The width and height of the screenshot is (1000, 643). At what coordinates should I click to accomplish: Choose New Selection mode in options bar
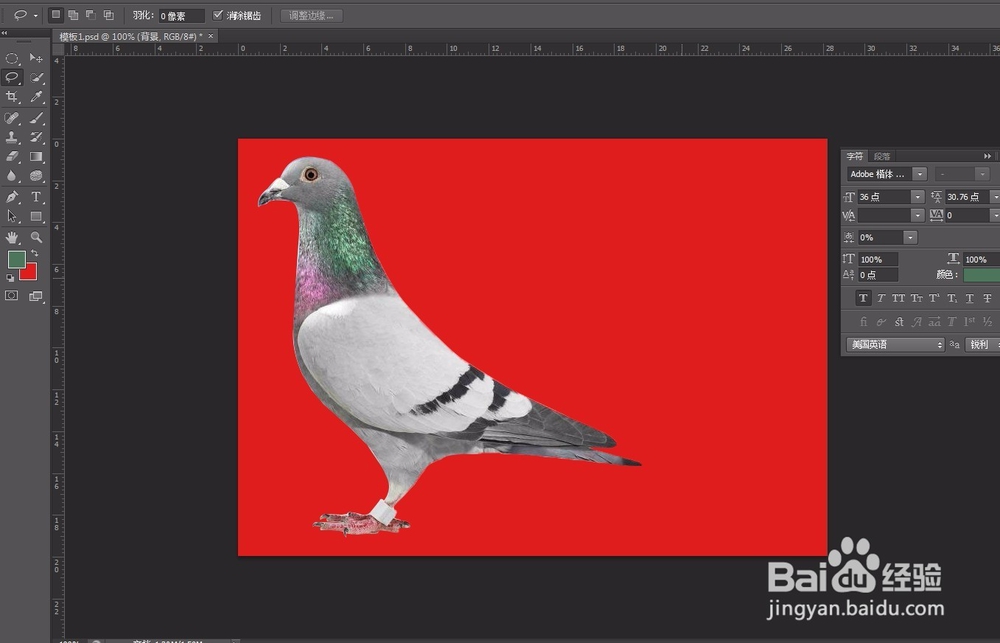(56, 15)
